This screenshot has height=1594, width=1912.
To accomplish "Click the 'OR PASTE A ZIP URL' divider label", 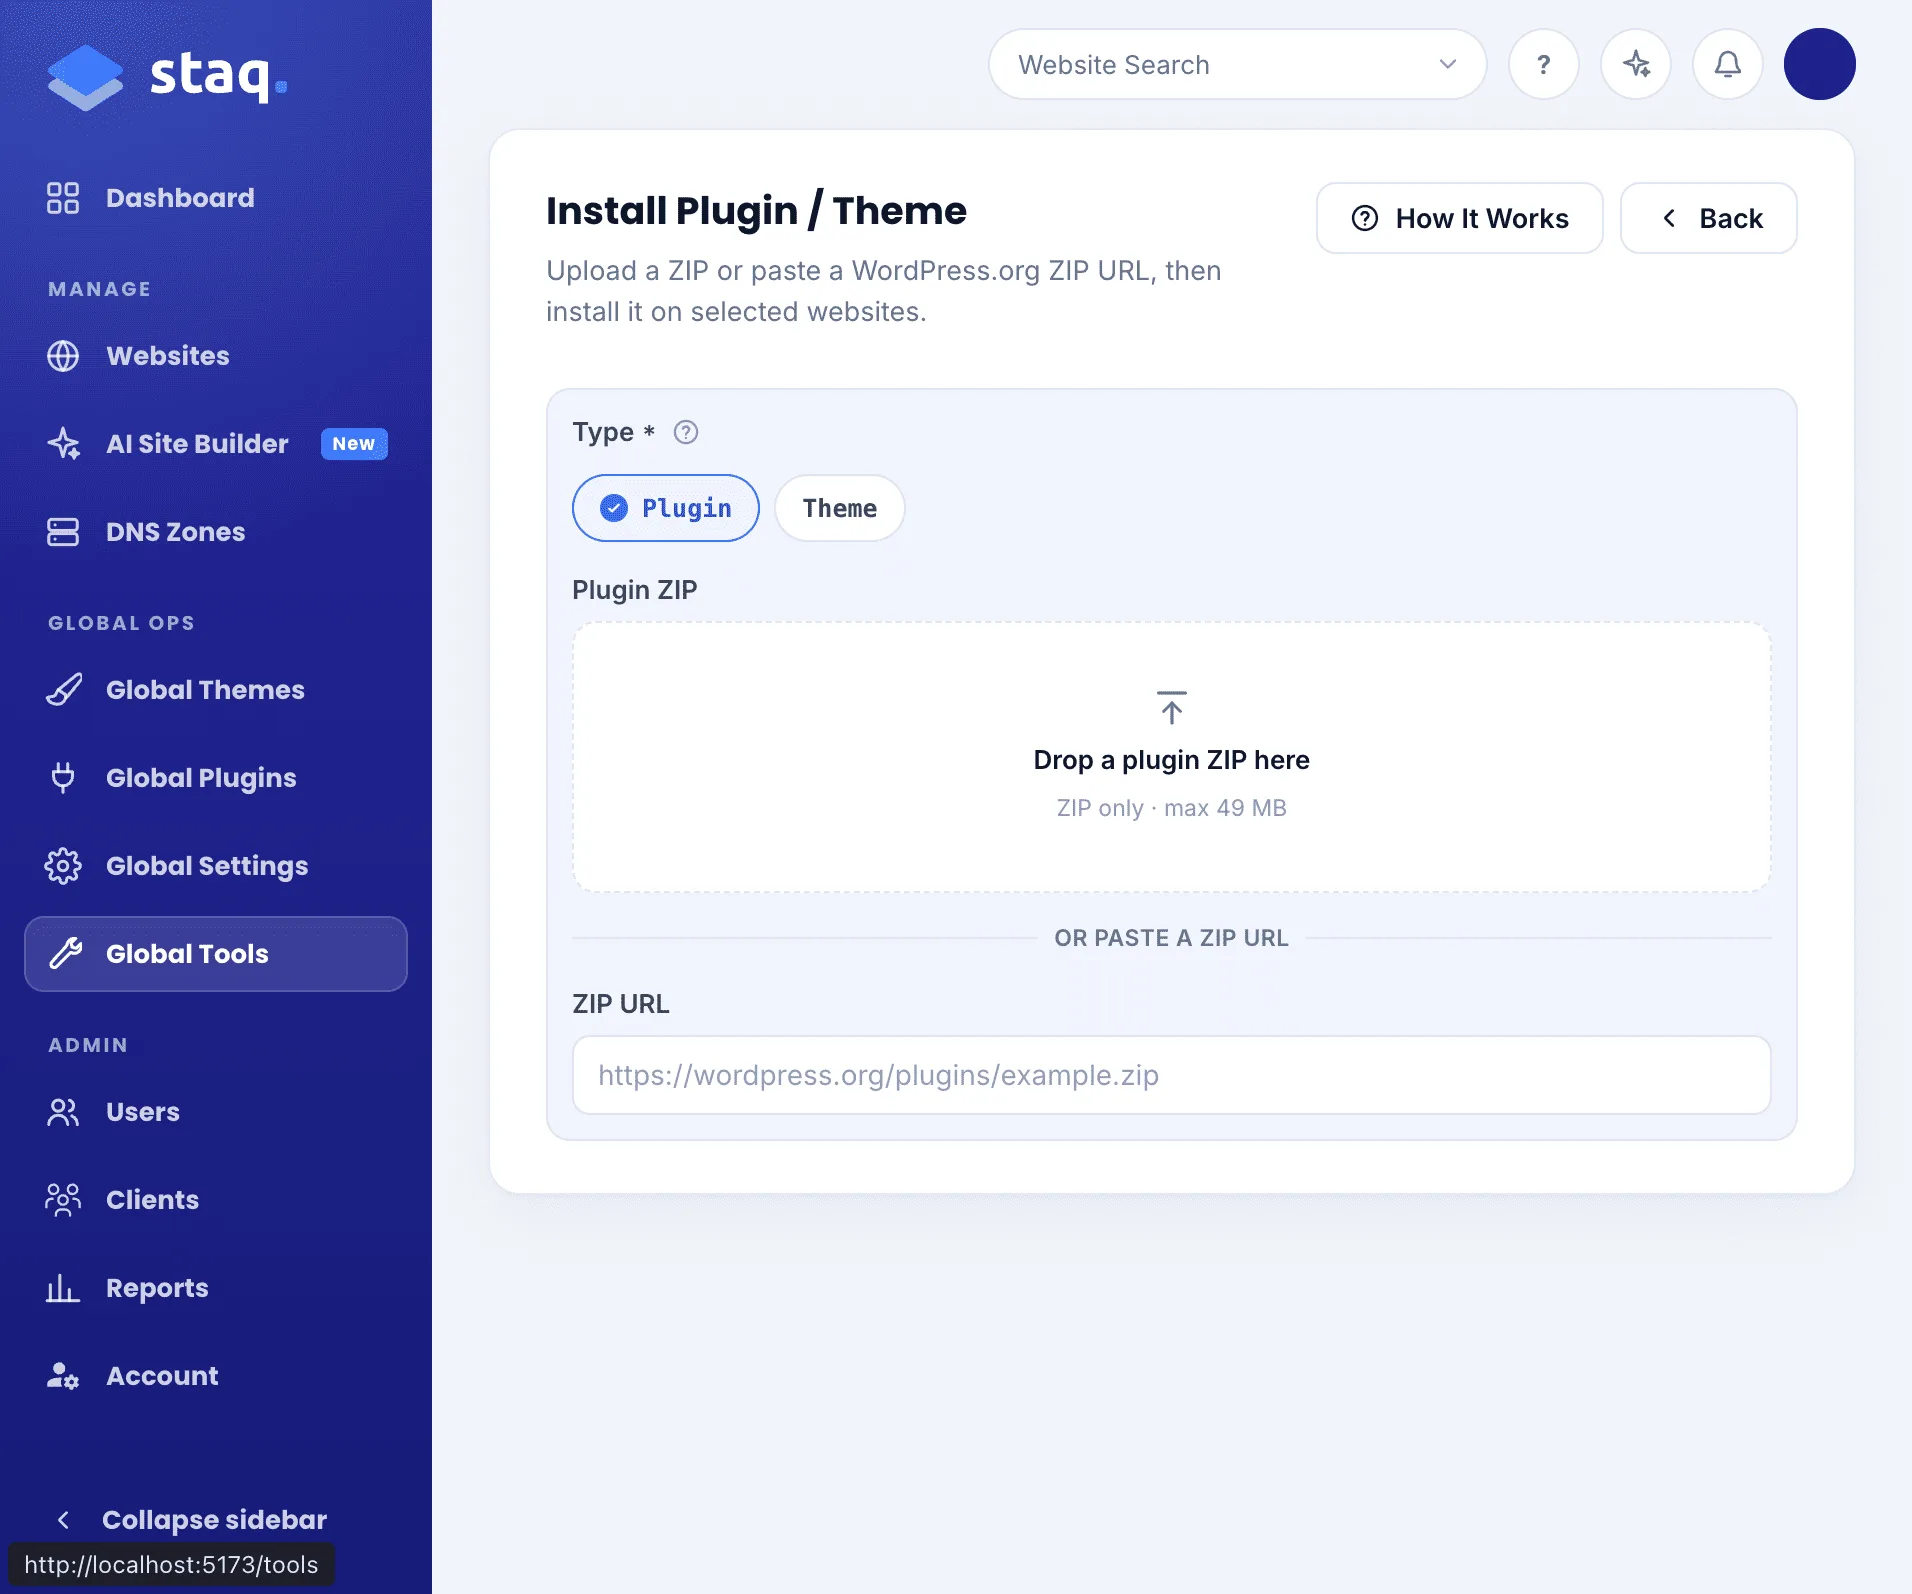I will tap(1172, 938).
